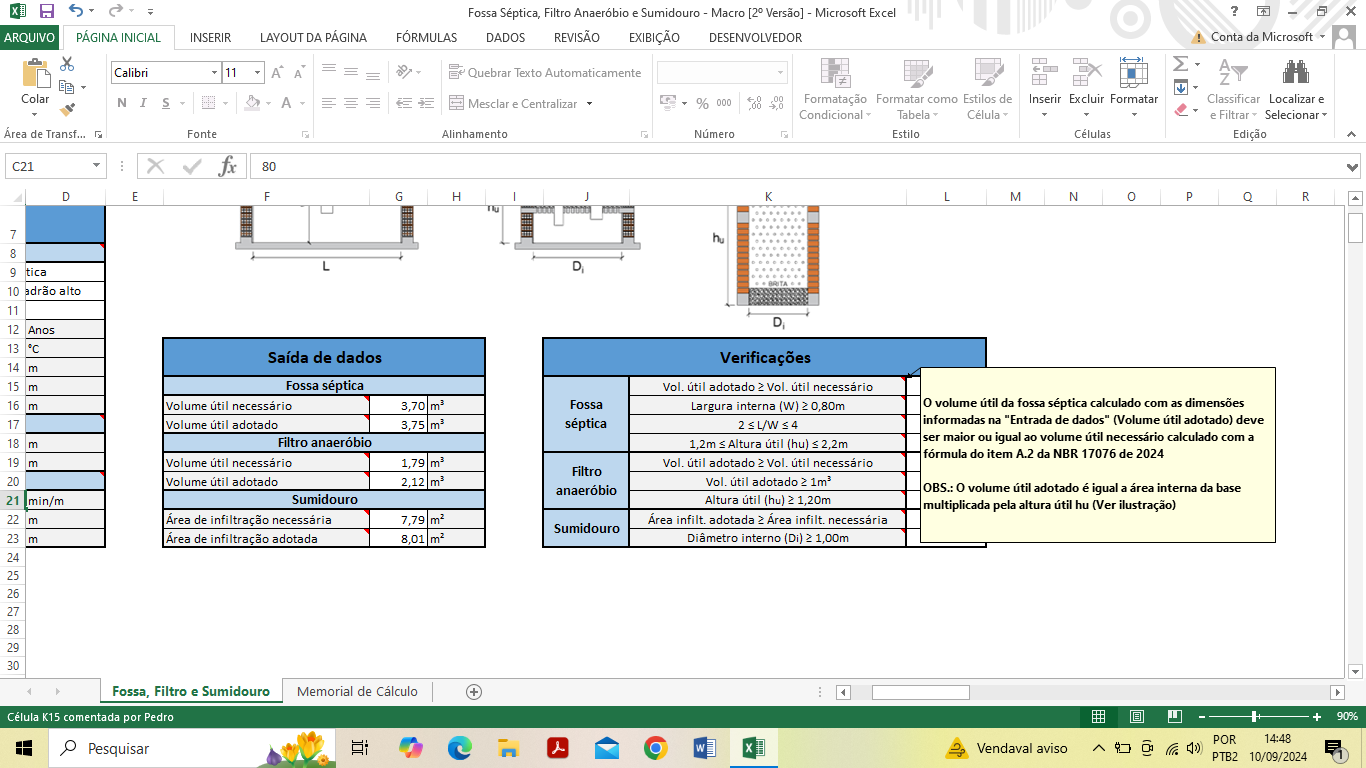This screenshot has width=1366, height=768.
Task: Switch to Normal view in status bar
Action: coord(1098,716)
